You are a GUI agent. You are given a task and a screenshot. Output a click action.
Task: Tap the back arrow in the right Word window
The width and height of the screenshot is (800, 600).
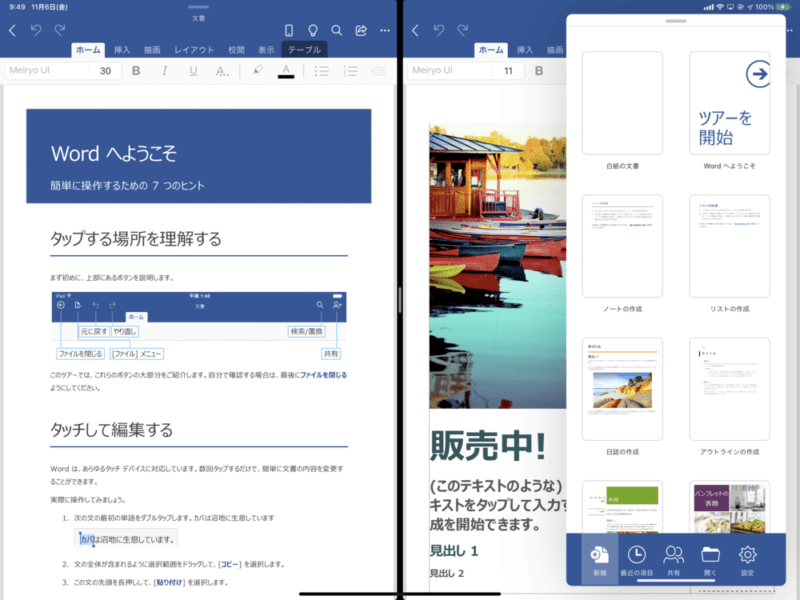point(415,31)
